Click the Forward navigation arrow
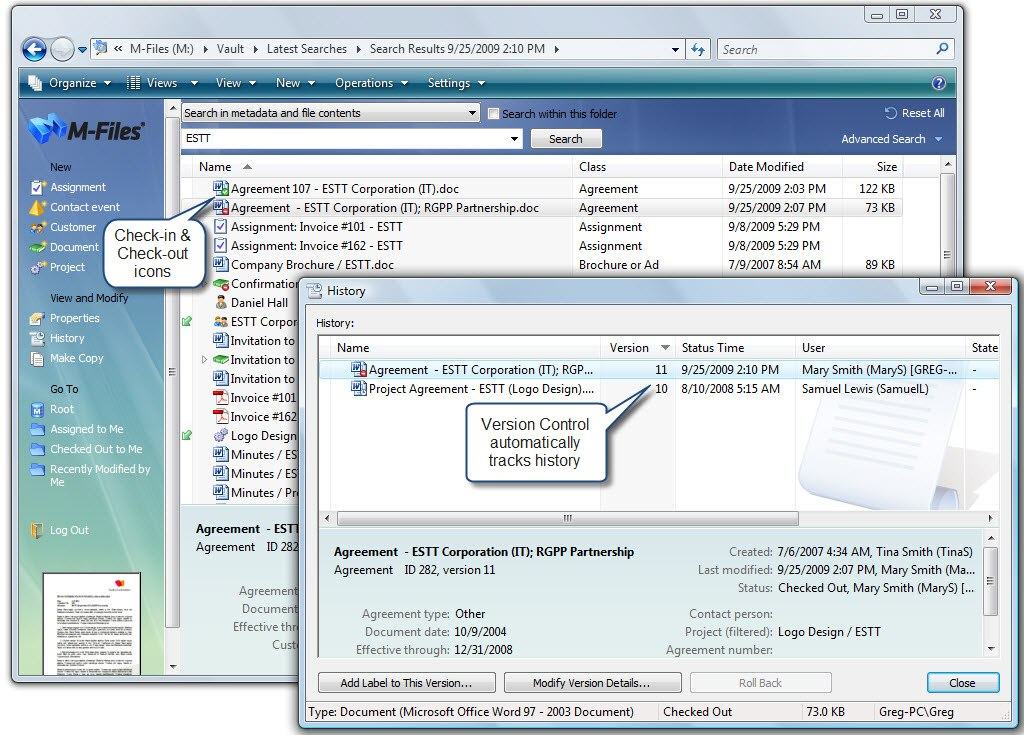 click(62, 49)
